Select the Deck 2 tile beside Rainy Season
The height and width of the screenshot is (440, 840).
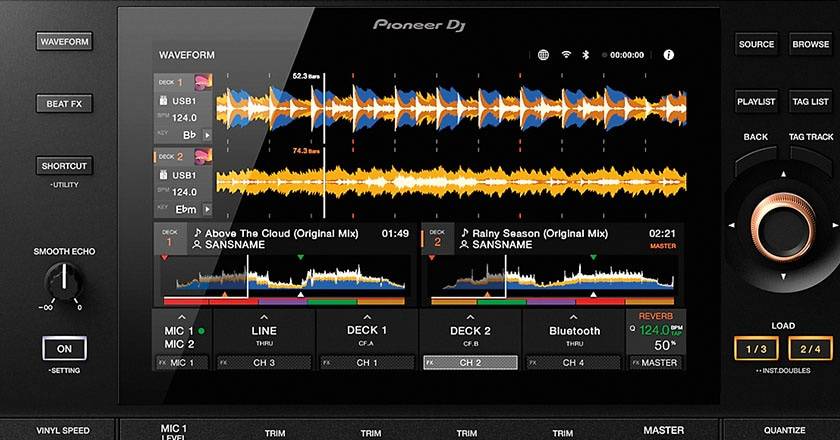pos(437,239)
